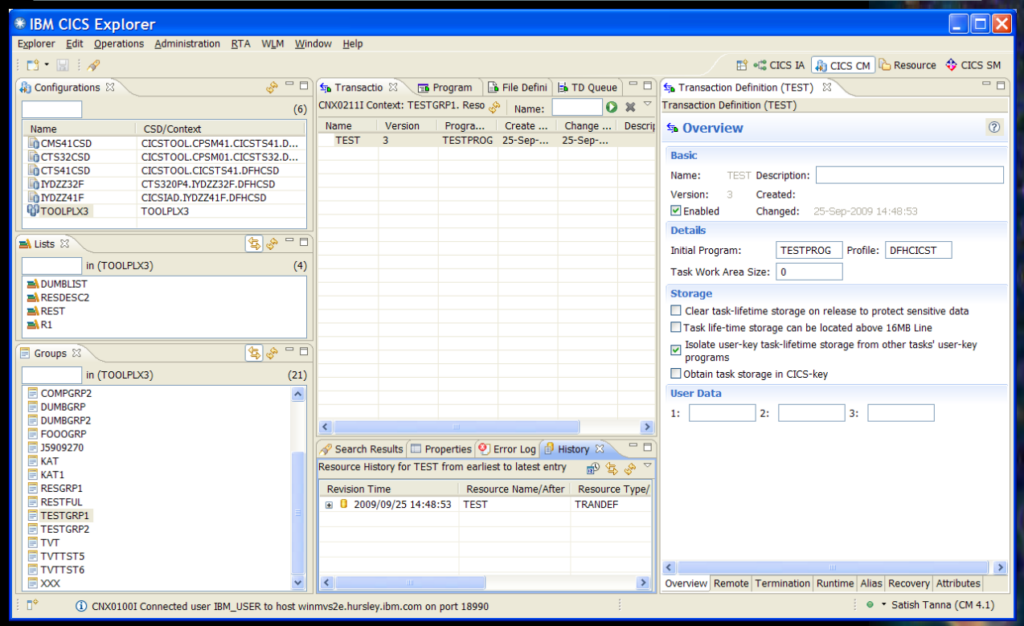The height and width of the screenshot is (626, 1024).
Task: Switch to Resource perspective
Action: pyautogui.click(x=907, y=65)
